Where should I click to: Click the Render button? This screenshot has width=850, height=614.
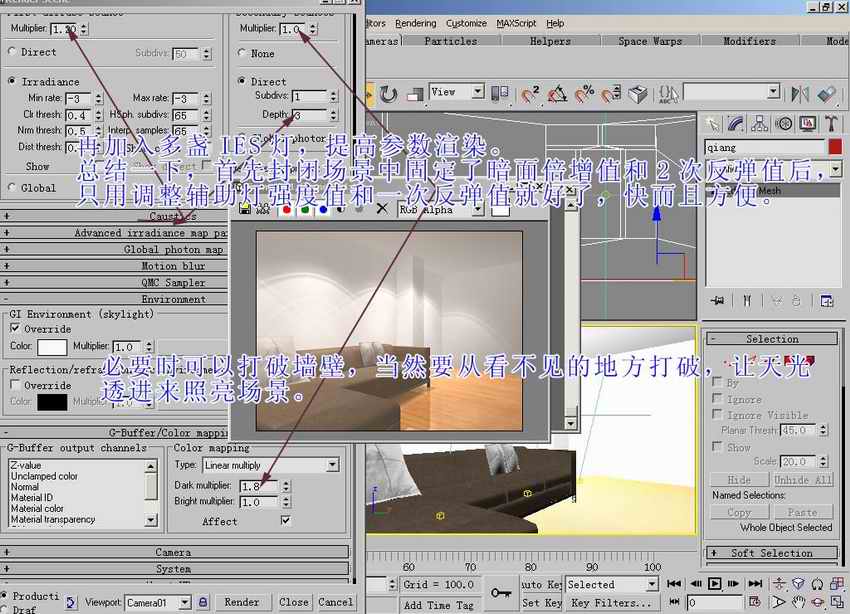pyautogui.click(x=241, y=602)
